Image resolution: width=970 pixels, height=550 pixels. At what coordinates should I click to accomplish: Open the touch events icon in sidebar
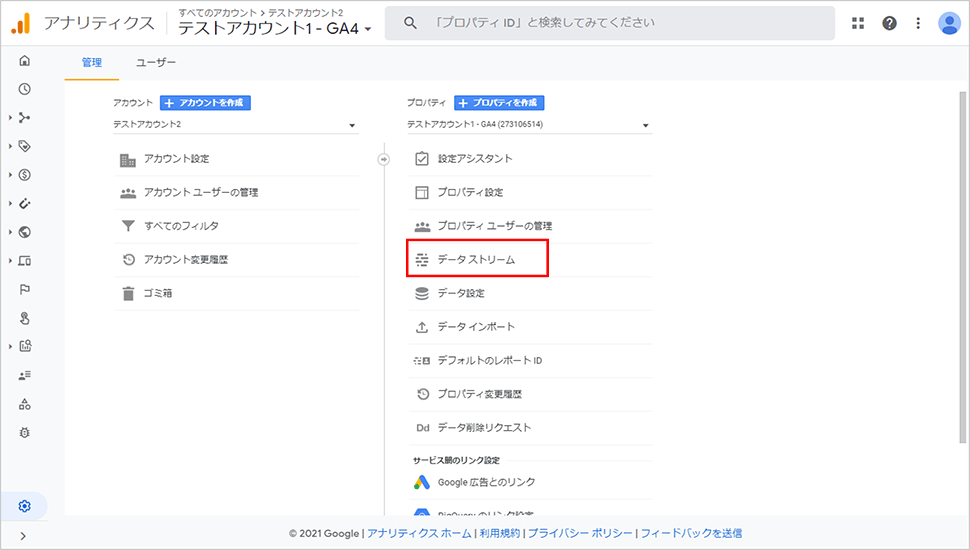25,318
